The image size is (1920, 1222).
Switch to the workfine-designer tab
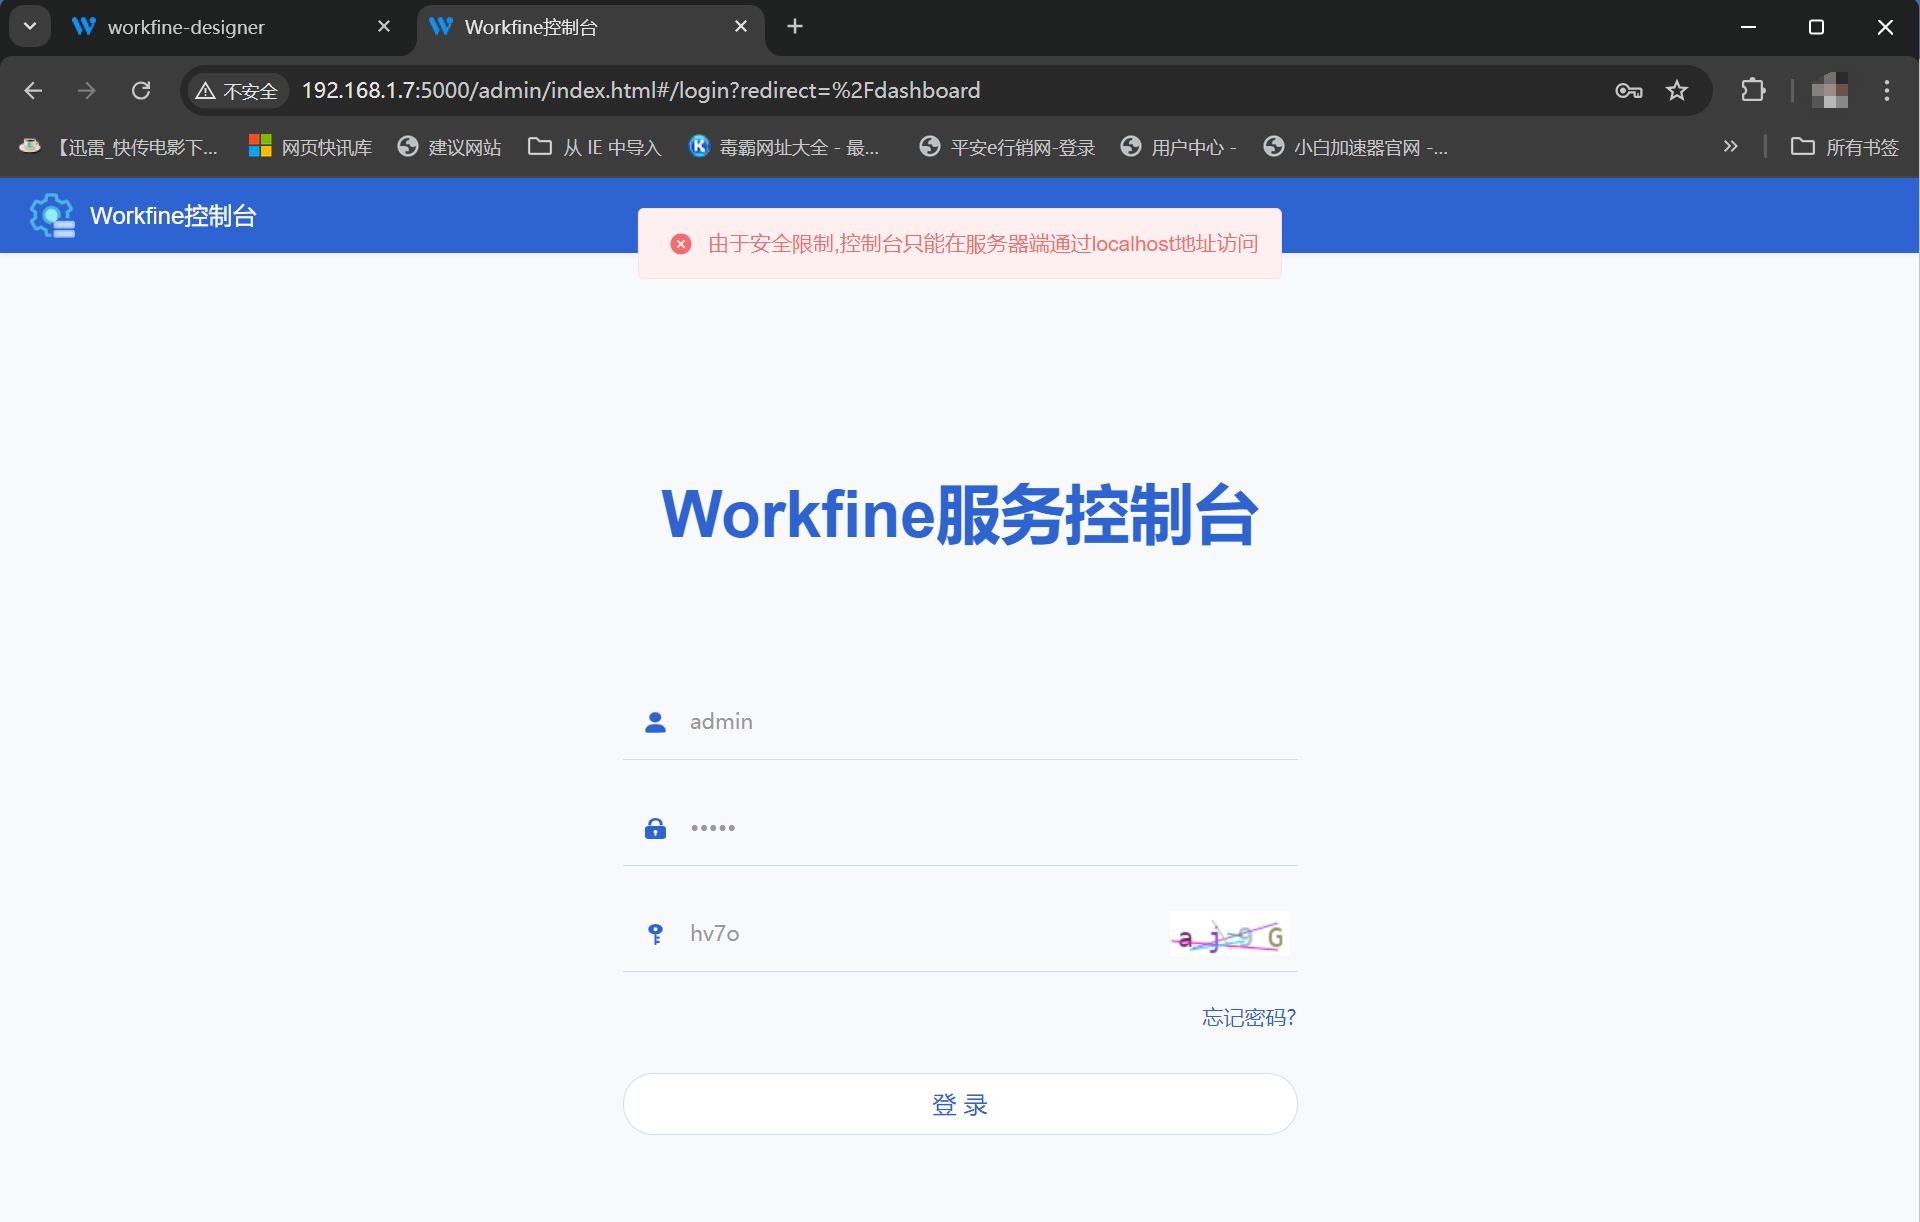[186, 27]
